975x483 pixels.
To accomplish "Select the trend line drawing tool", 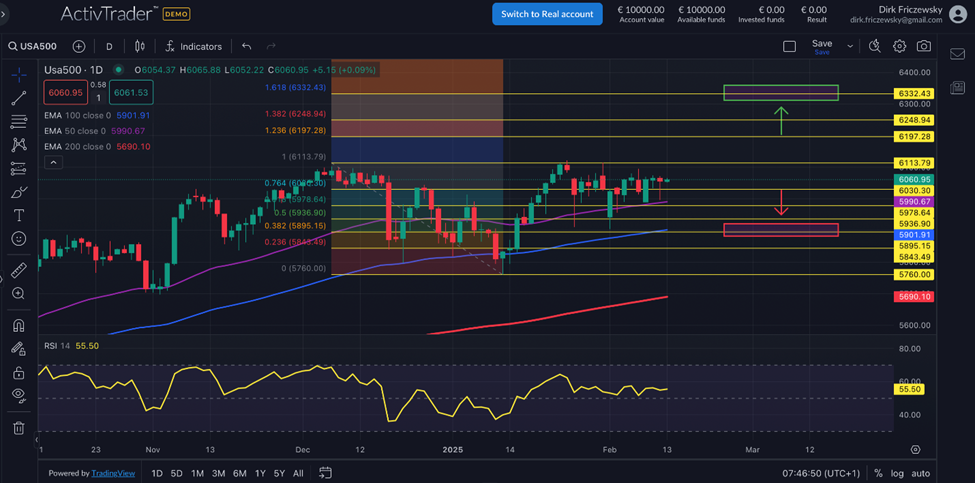I will [x=18, y=98].
